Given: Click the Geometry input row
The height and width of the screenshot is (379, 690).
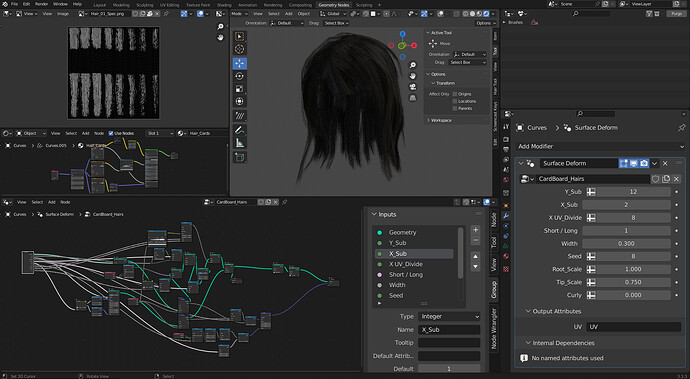Looking at the screenshot, I should [414, 232].
